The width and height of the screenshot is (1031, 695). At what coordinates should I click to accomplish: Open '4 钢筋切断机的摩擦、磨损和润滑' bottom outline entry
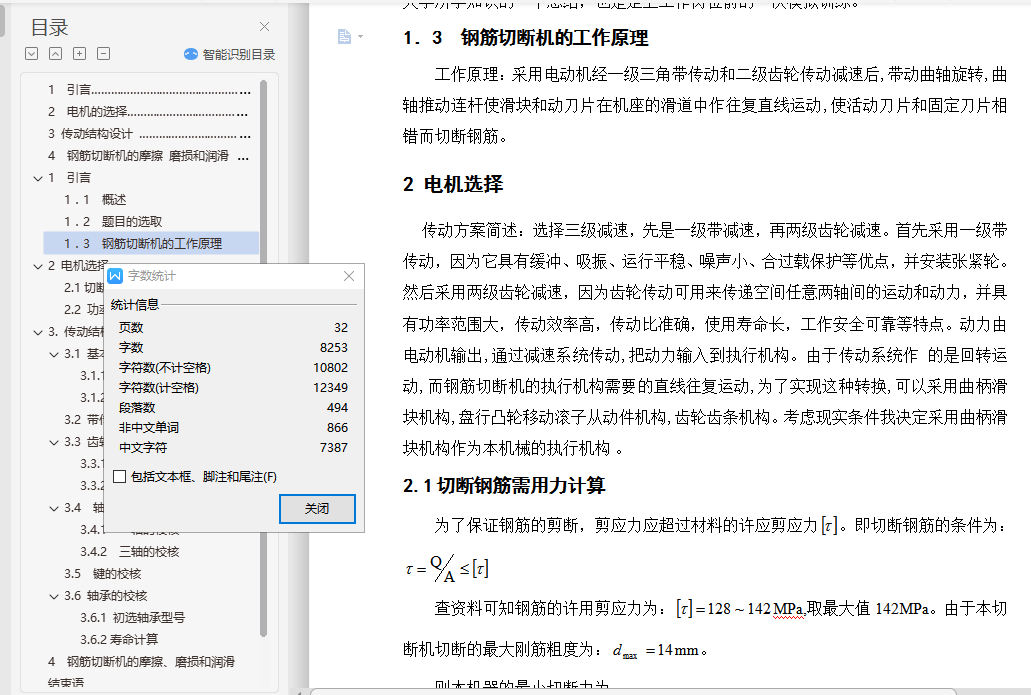coord(141,661)
